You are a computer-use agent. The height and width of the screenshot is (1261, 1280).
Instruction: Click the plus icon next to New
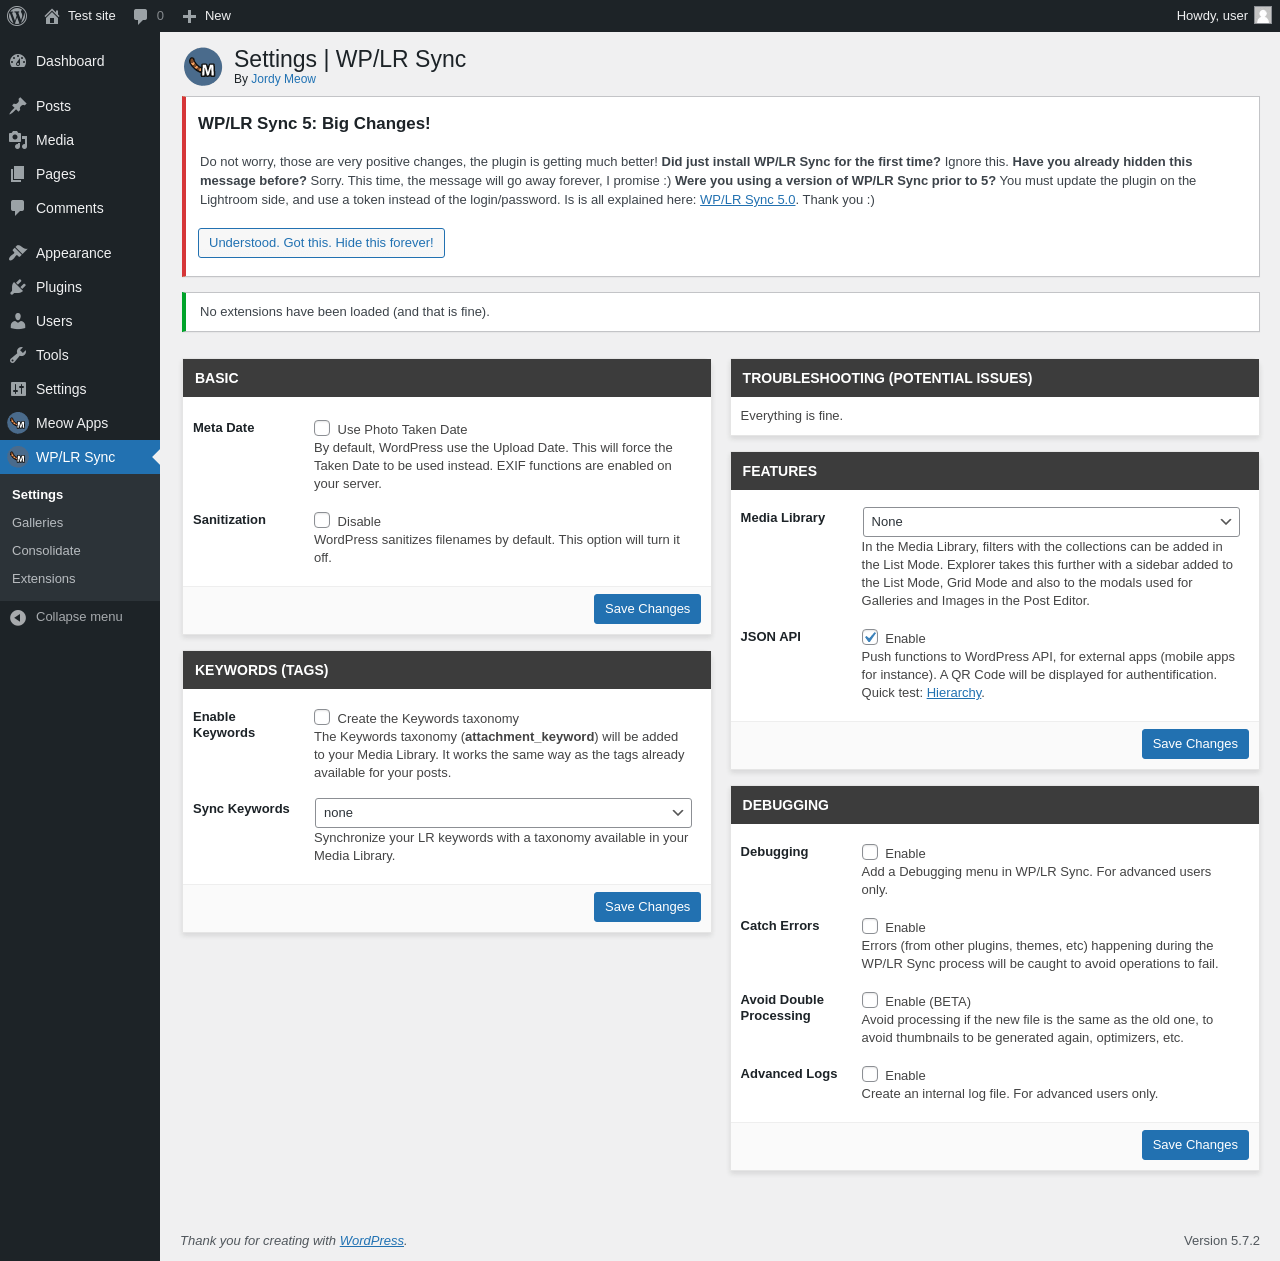coord(189,16)
